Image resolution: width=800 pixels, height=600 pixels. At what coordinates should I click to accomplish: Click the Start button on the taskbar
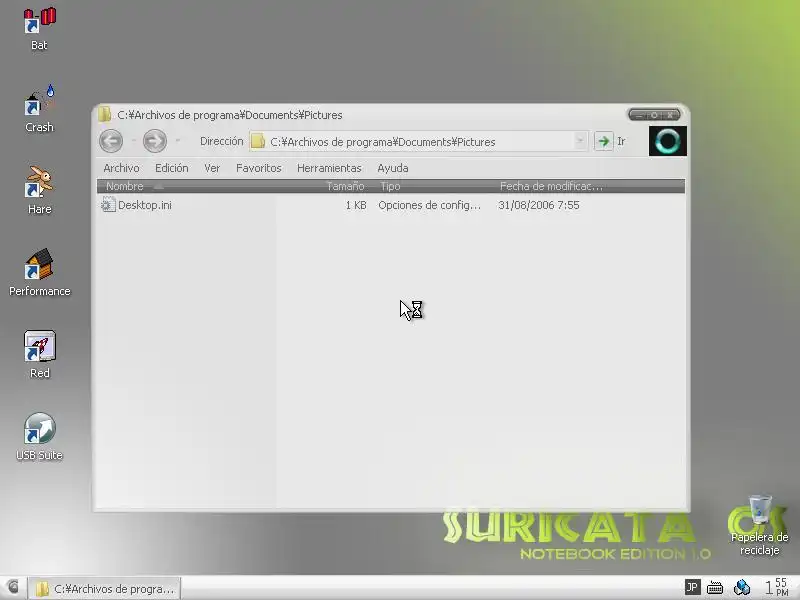pos(13,588)
